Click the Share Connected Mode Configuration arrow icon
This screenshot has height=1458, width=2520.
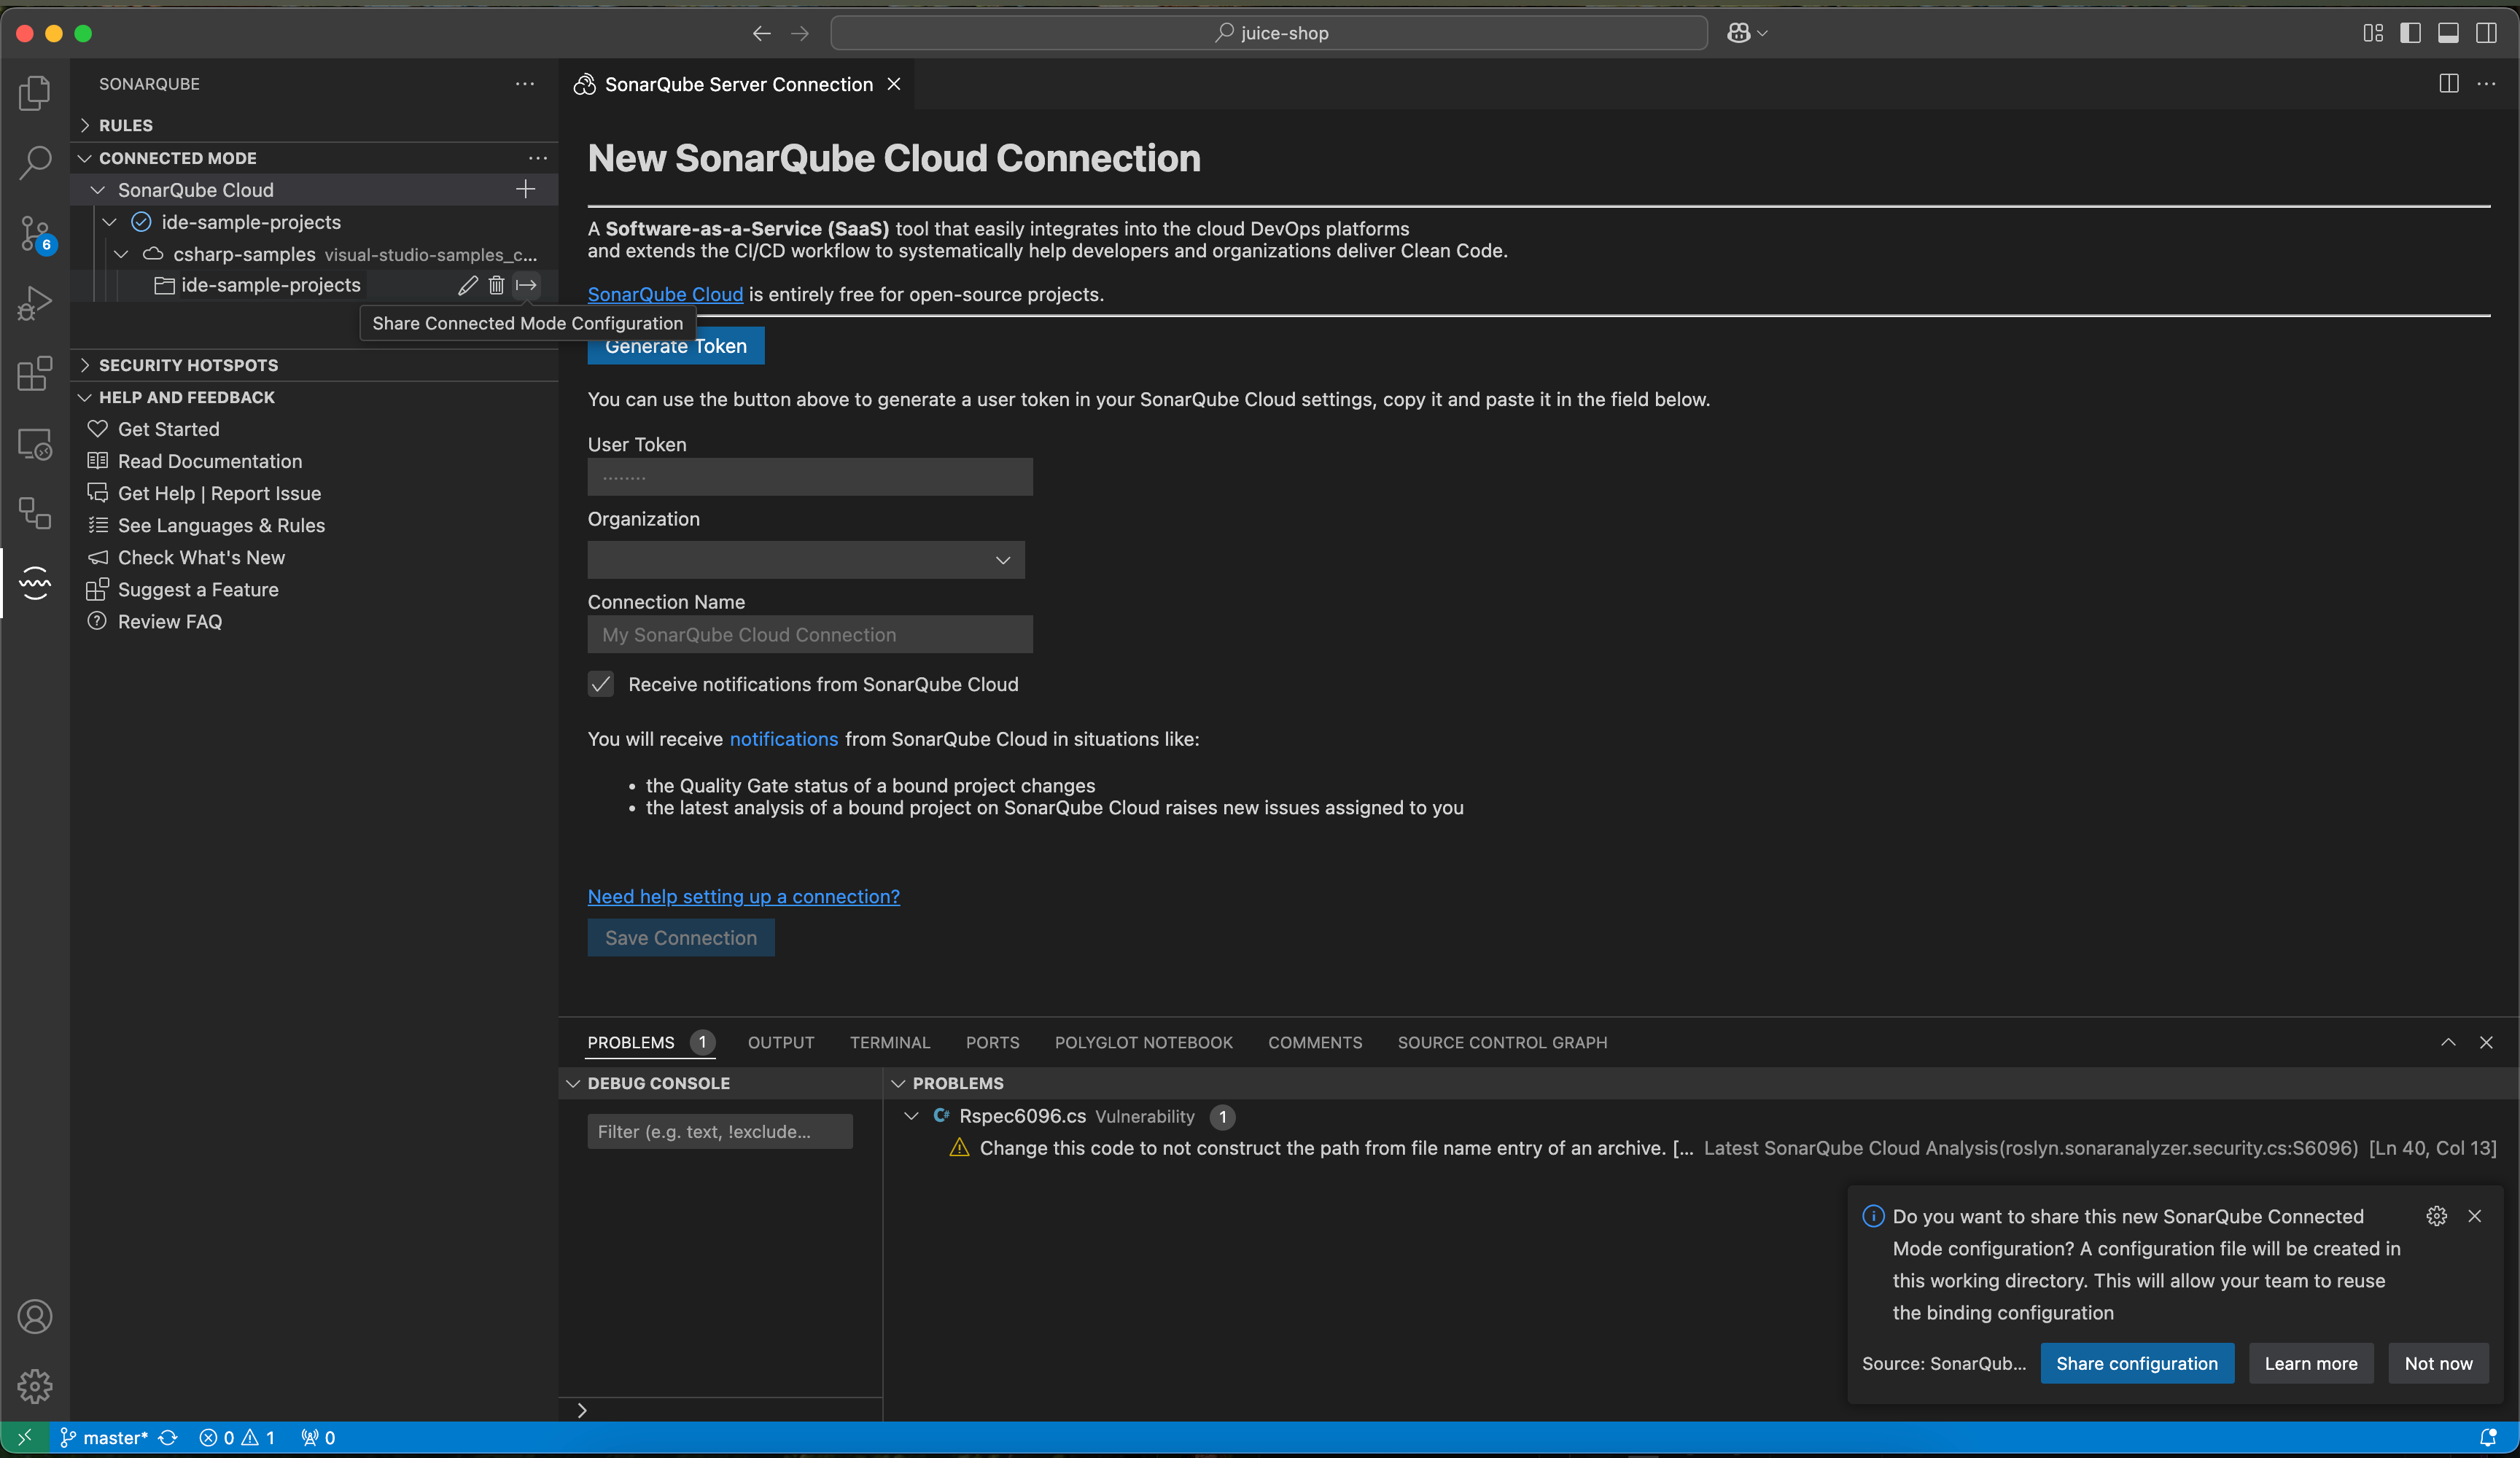point(526,286)
